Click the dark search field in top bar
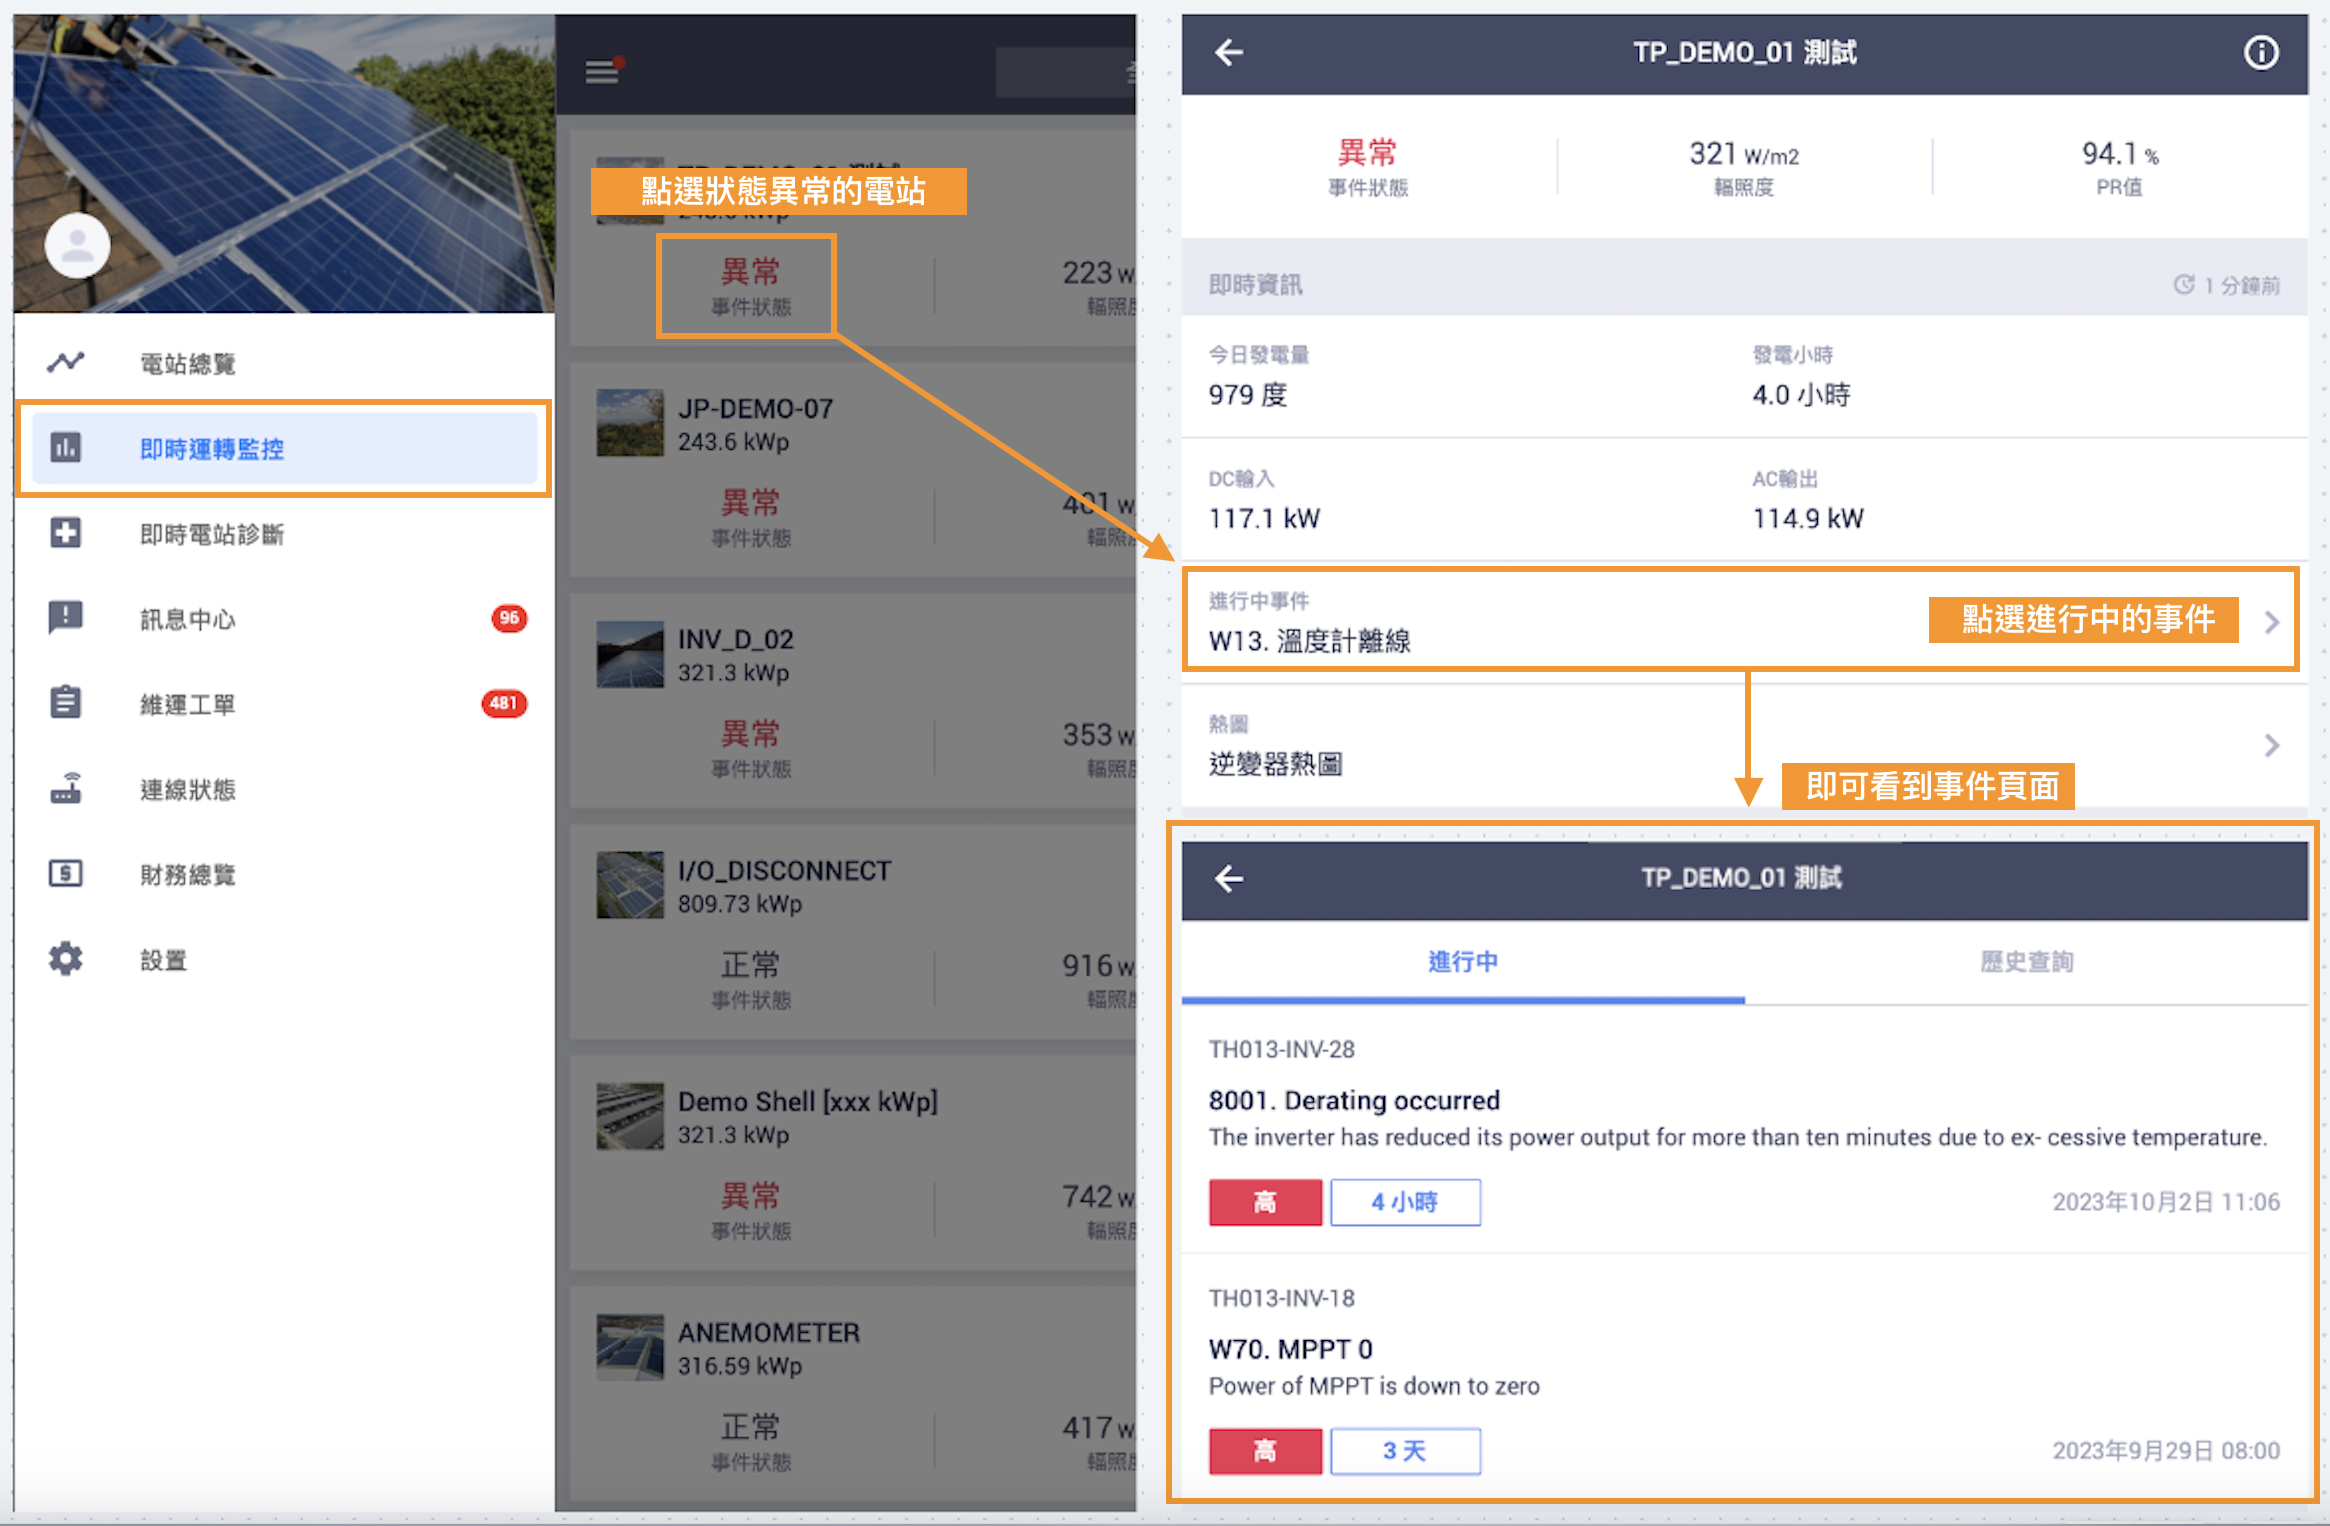This screenshot has width=2330, height=1526. pyautogui.click(x=1065, y=71)
